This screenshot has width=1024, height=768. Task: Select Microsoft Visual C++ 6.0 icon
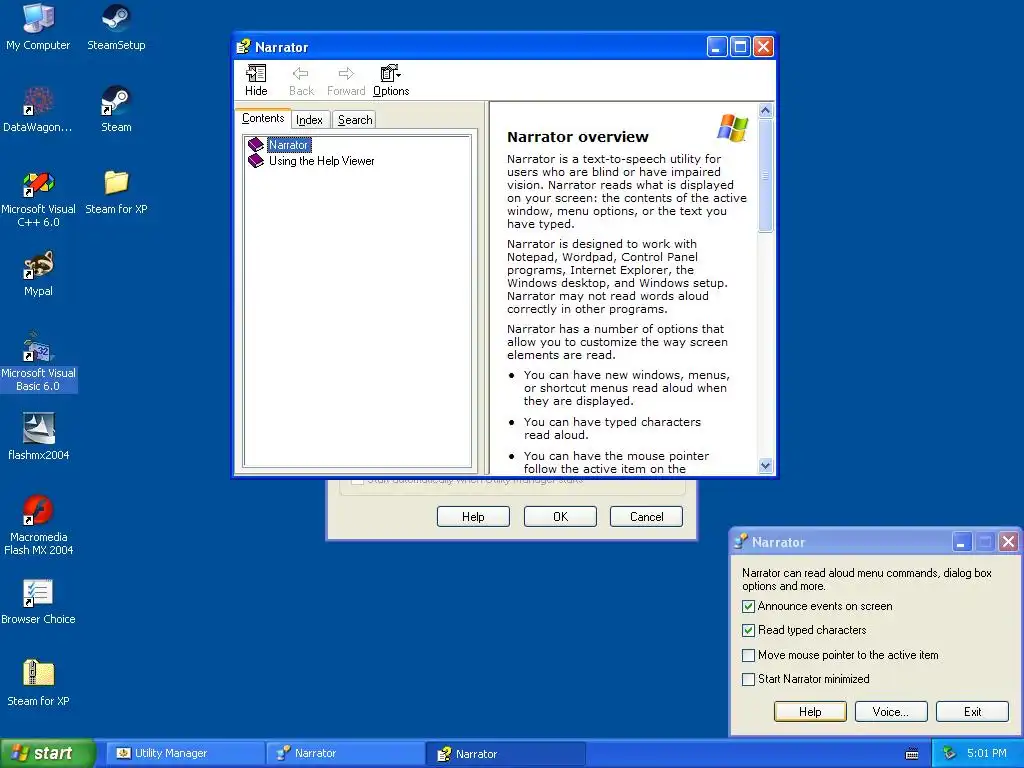38,199
